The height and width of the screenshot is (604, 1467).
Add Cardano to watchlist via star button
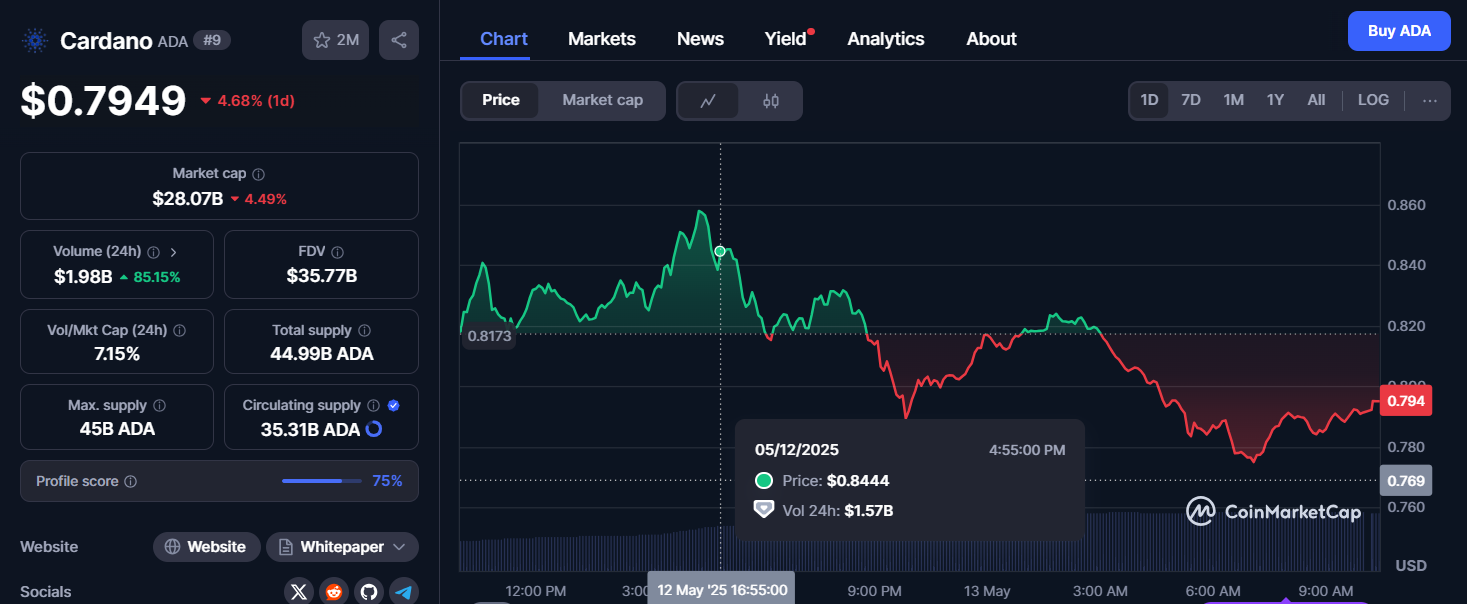click(x=335, y=40)
